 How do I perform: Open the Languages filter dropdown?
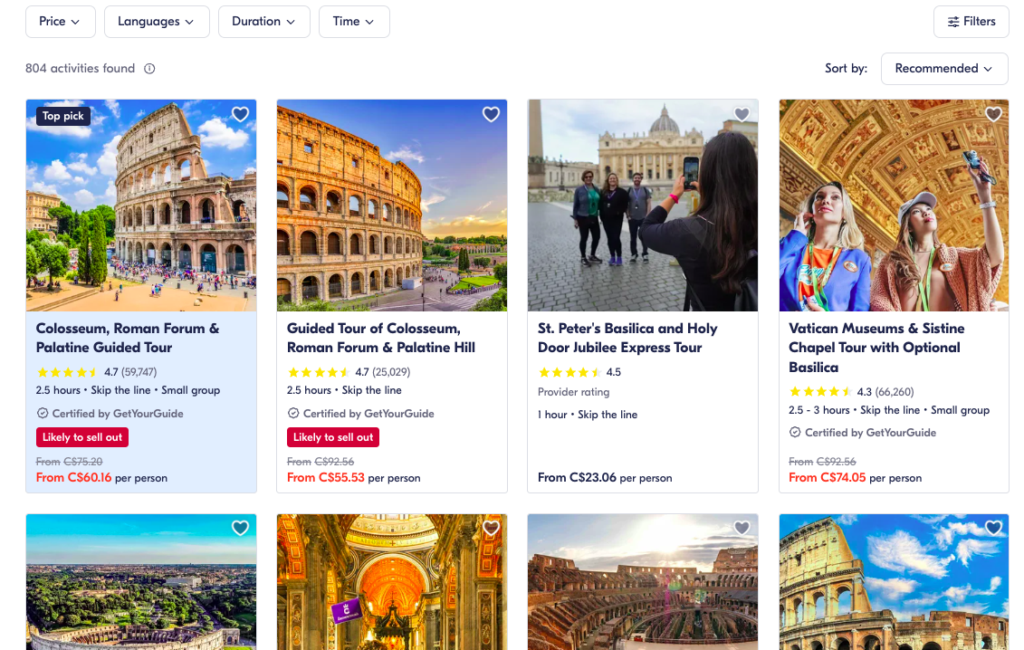pyautogui.click(x=157, y=22)
